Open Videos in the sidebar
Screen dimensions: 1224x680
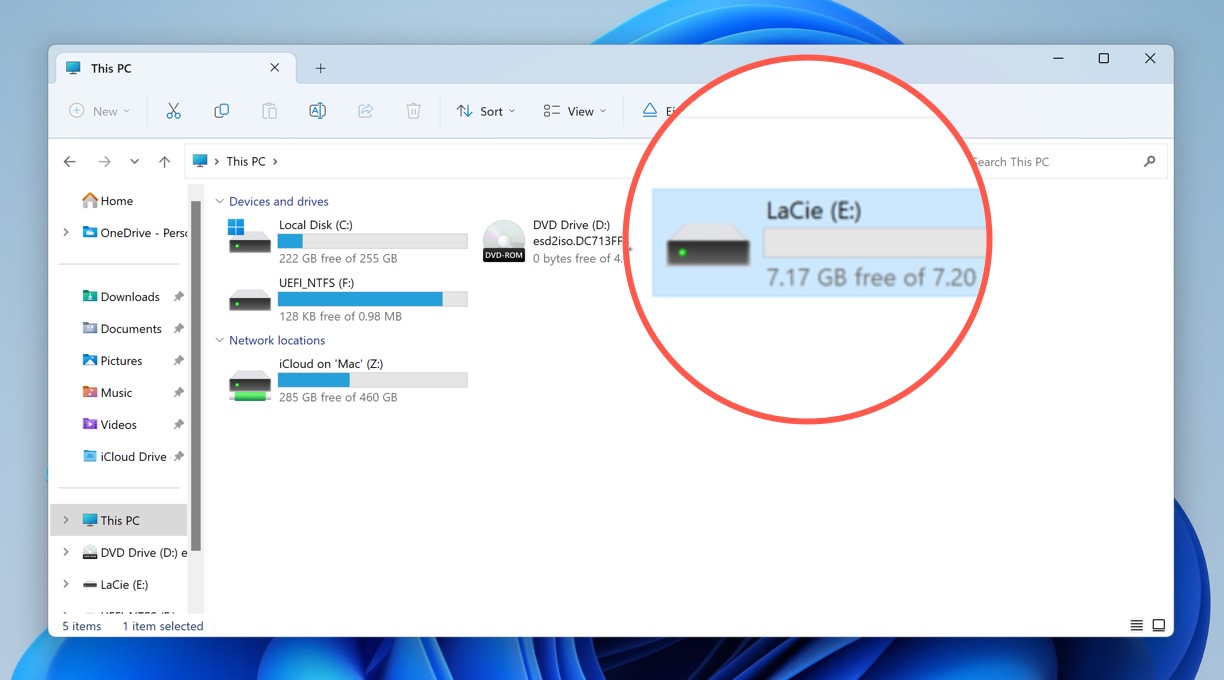(109, 424)
